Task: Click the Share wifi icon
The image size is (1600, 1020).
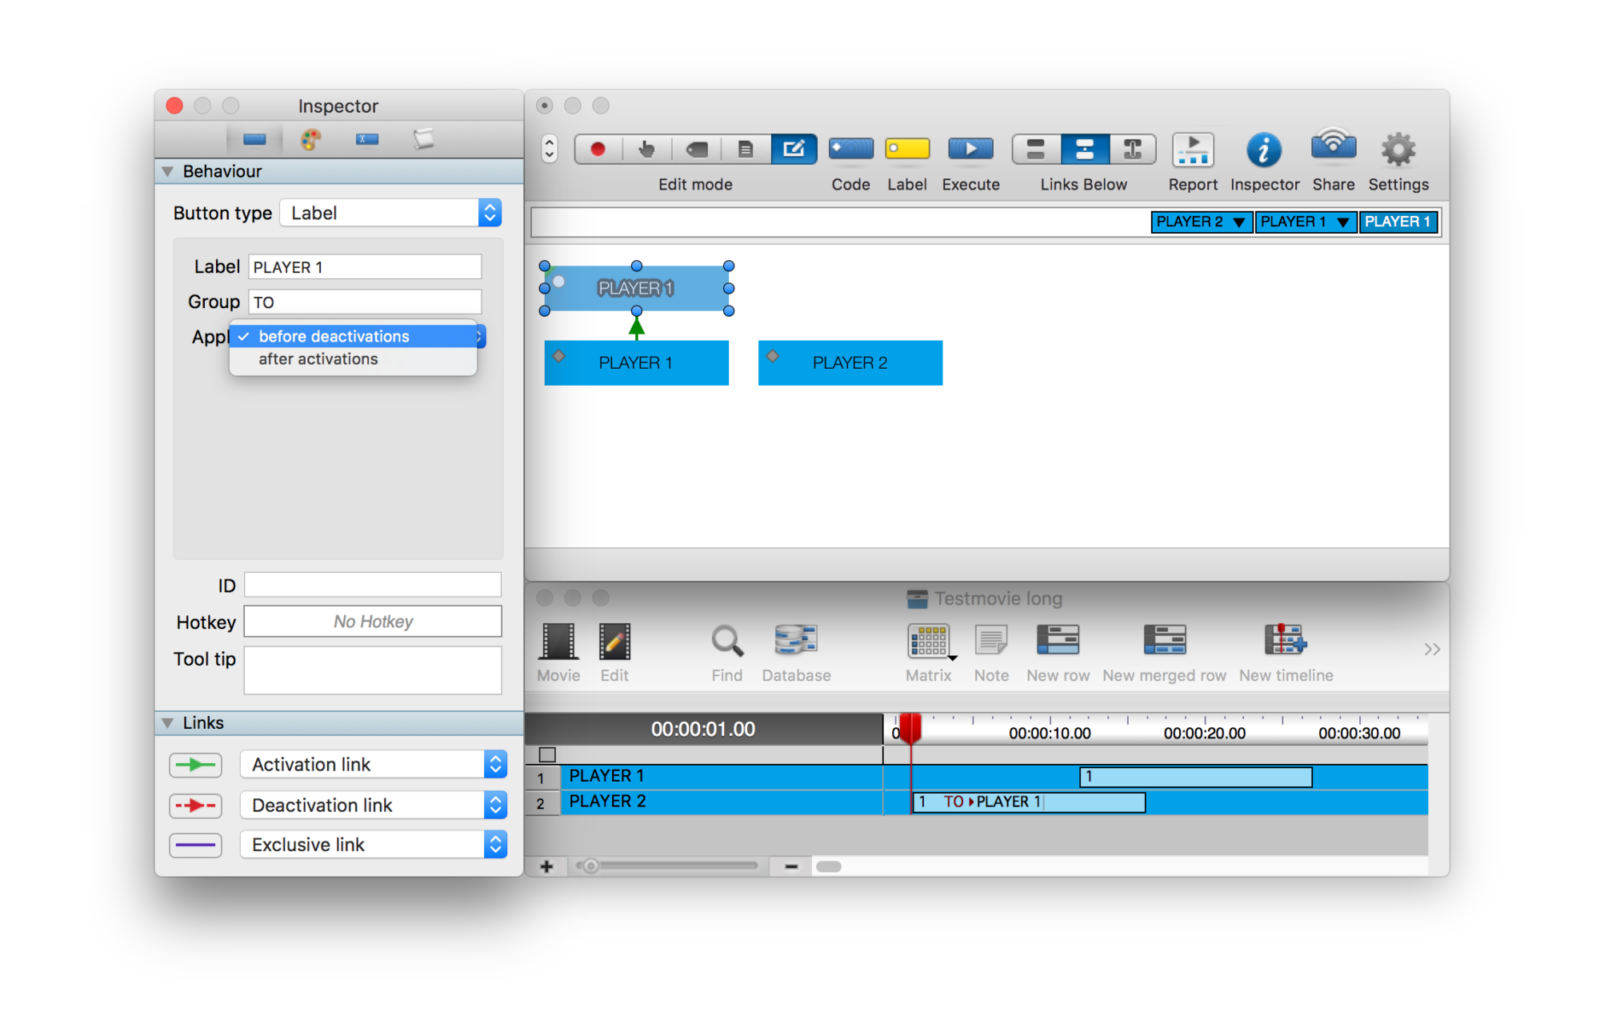Action: [x=1333, y=145]
